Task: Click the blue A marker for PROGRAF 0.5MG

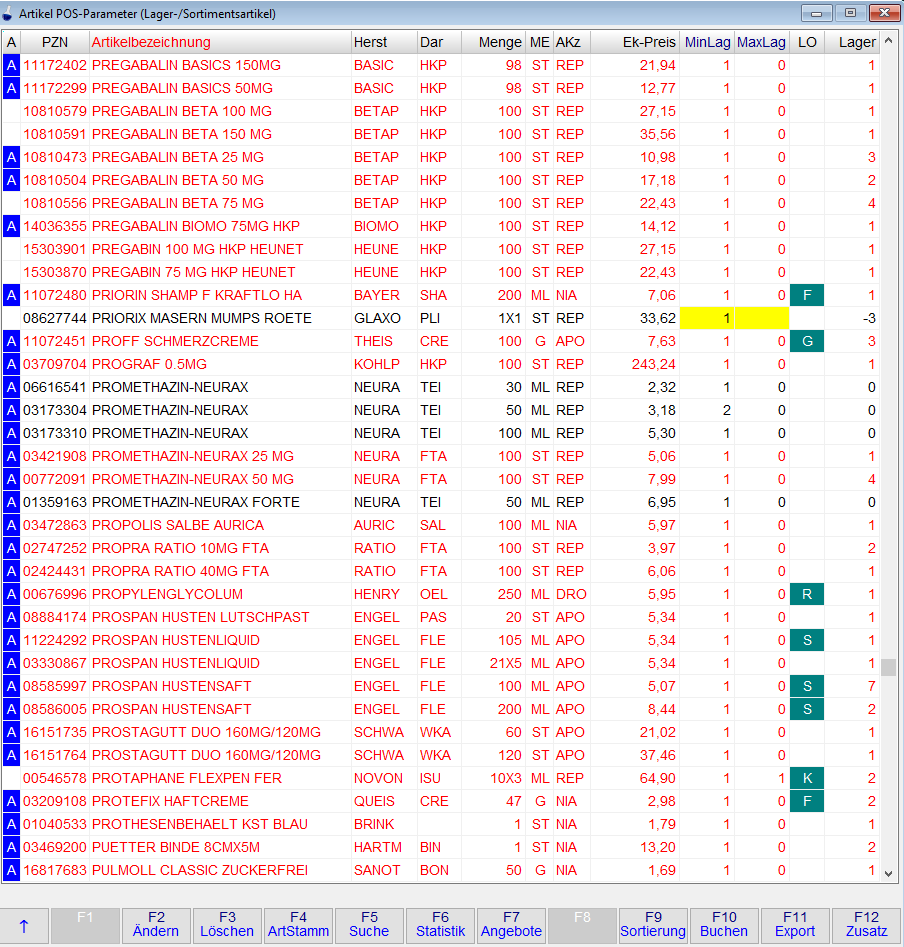Action: coord(12,364)
